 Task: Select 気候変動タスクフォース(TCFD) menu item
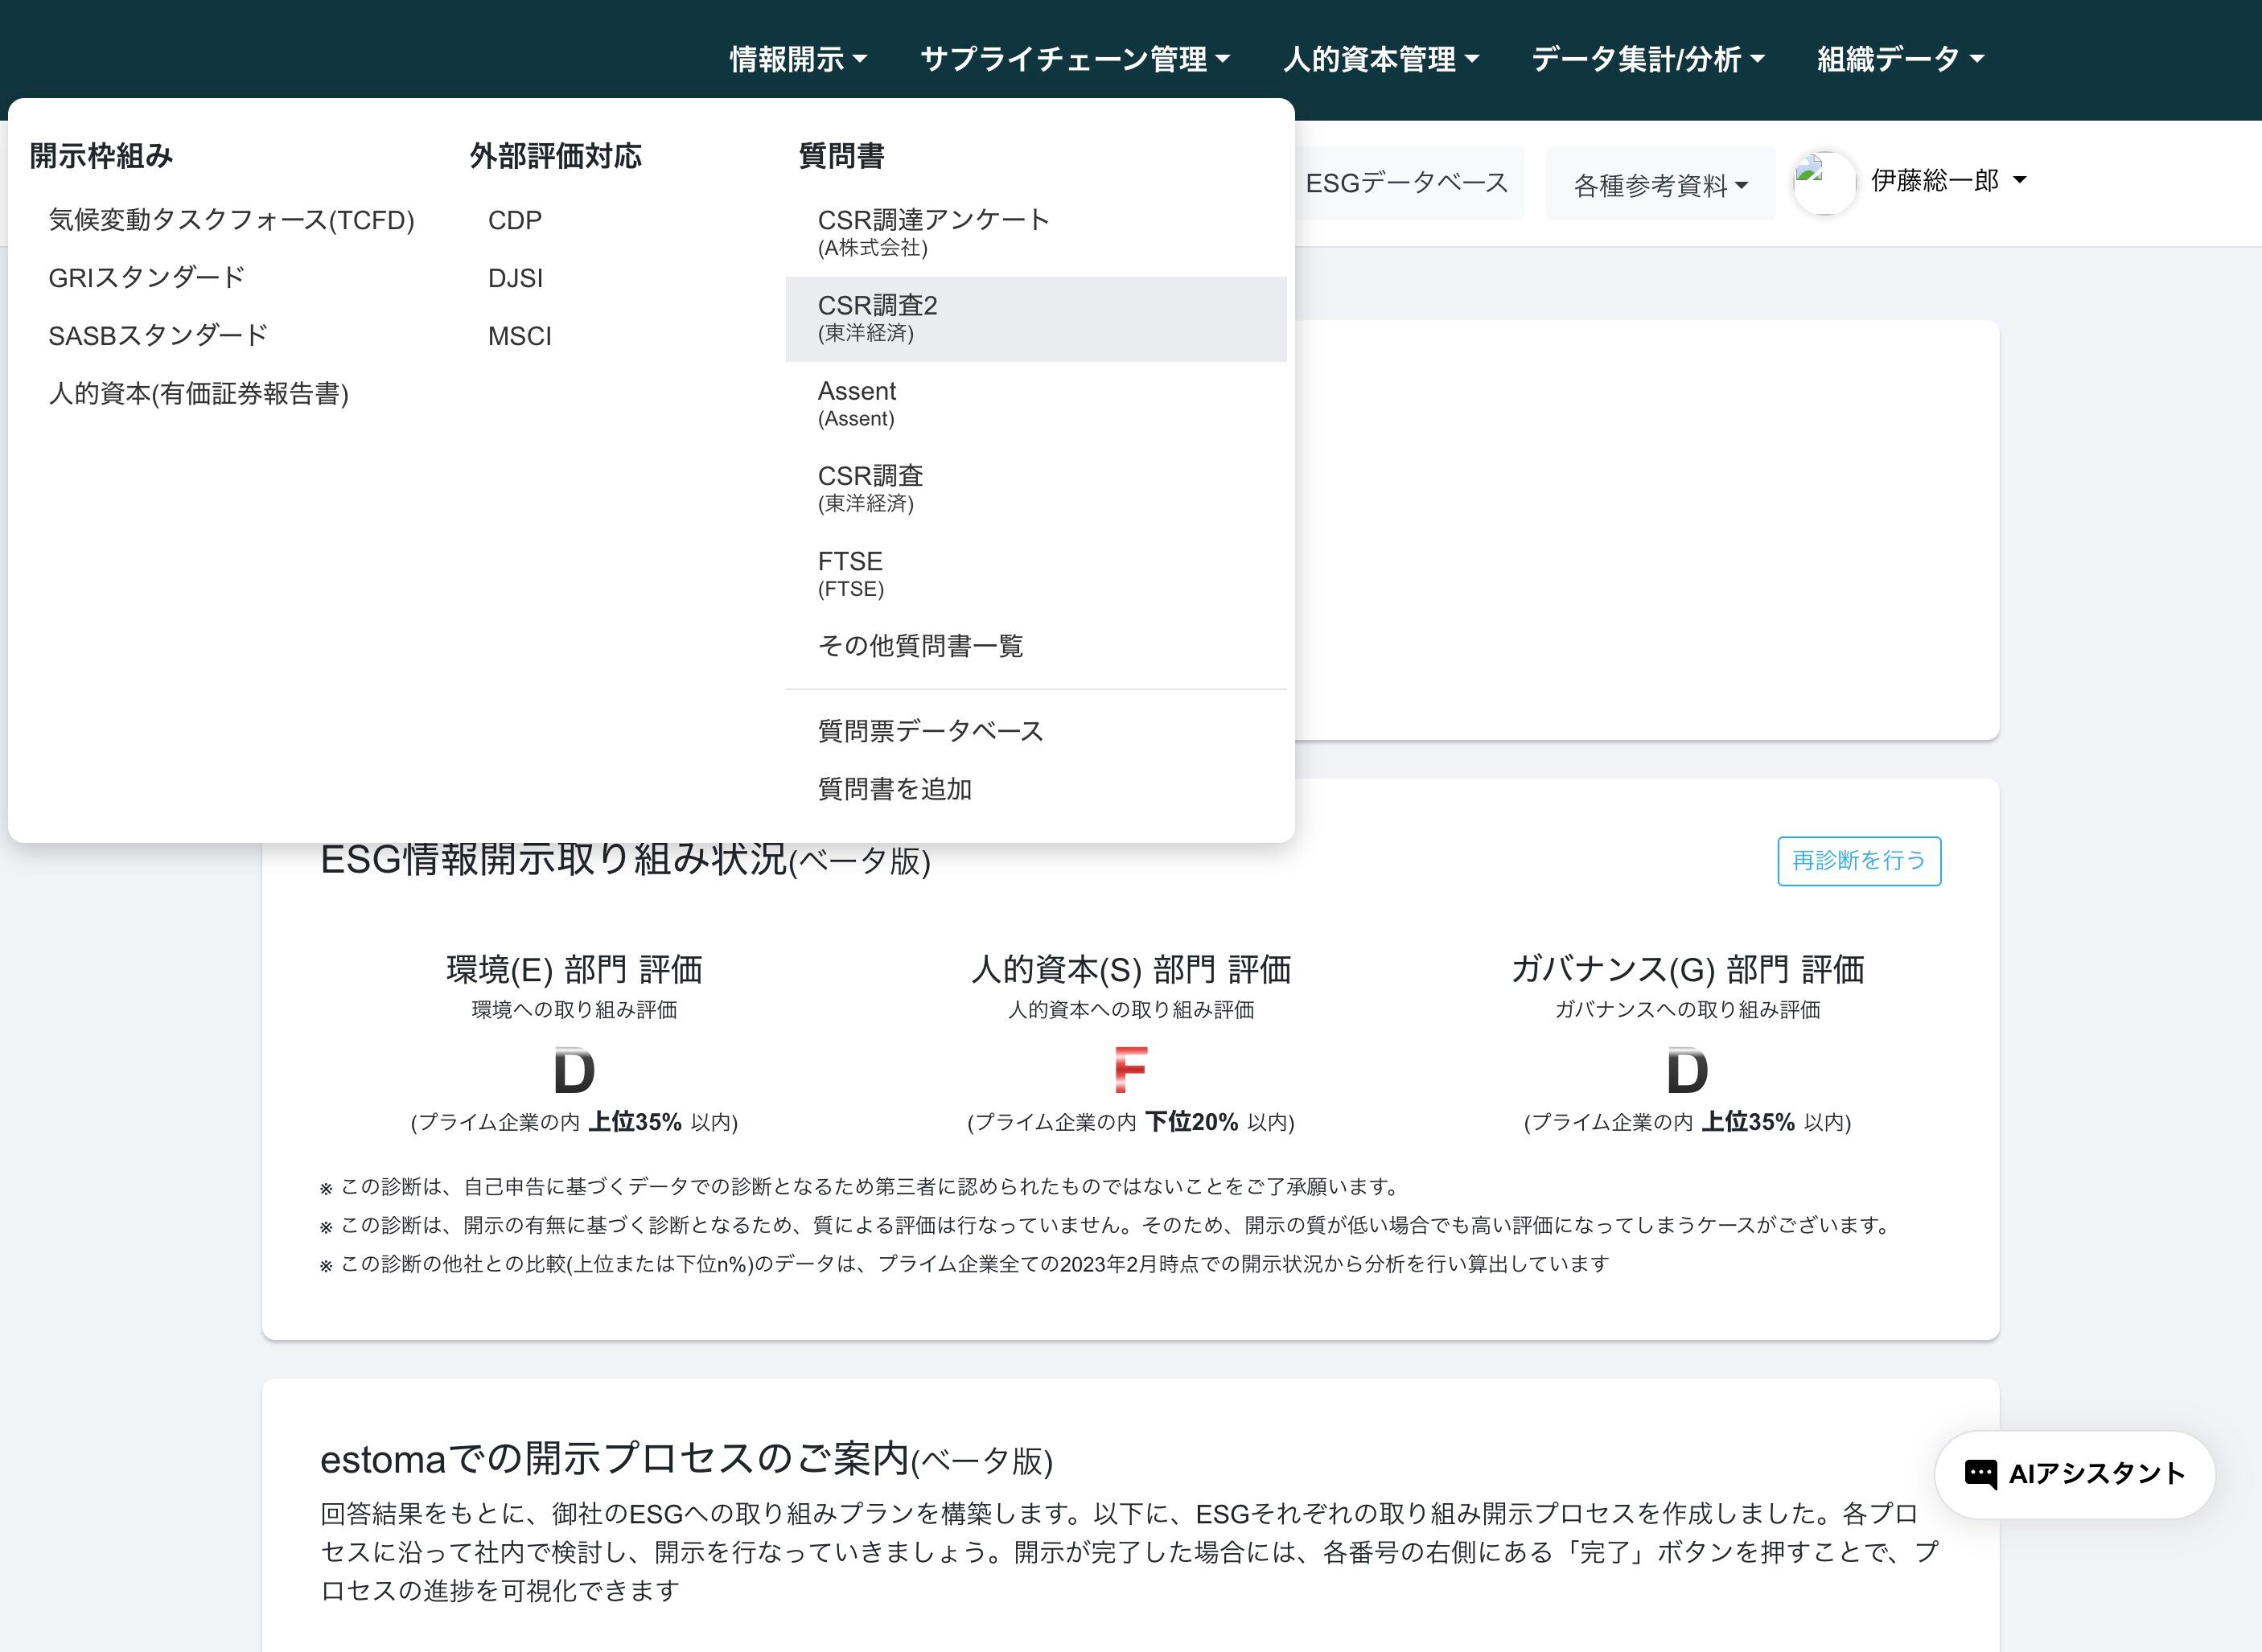(231, 220)
